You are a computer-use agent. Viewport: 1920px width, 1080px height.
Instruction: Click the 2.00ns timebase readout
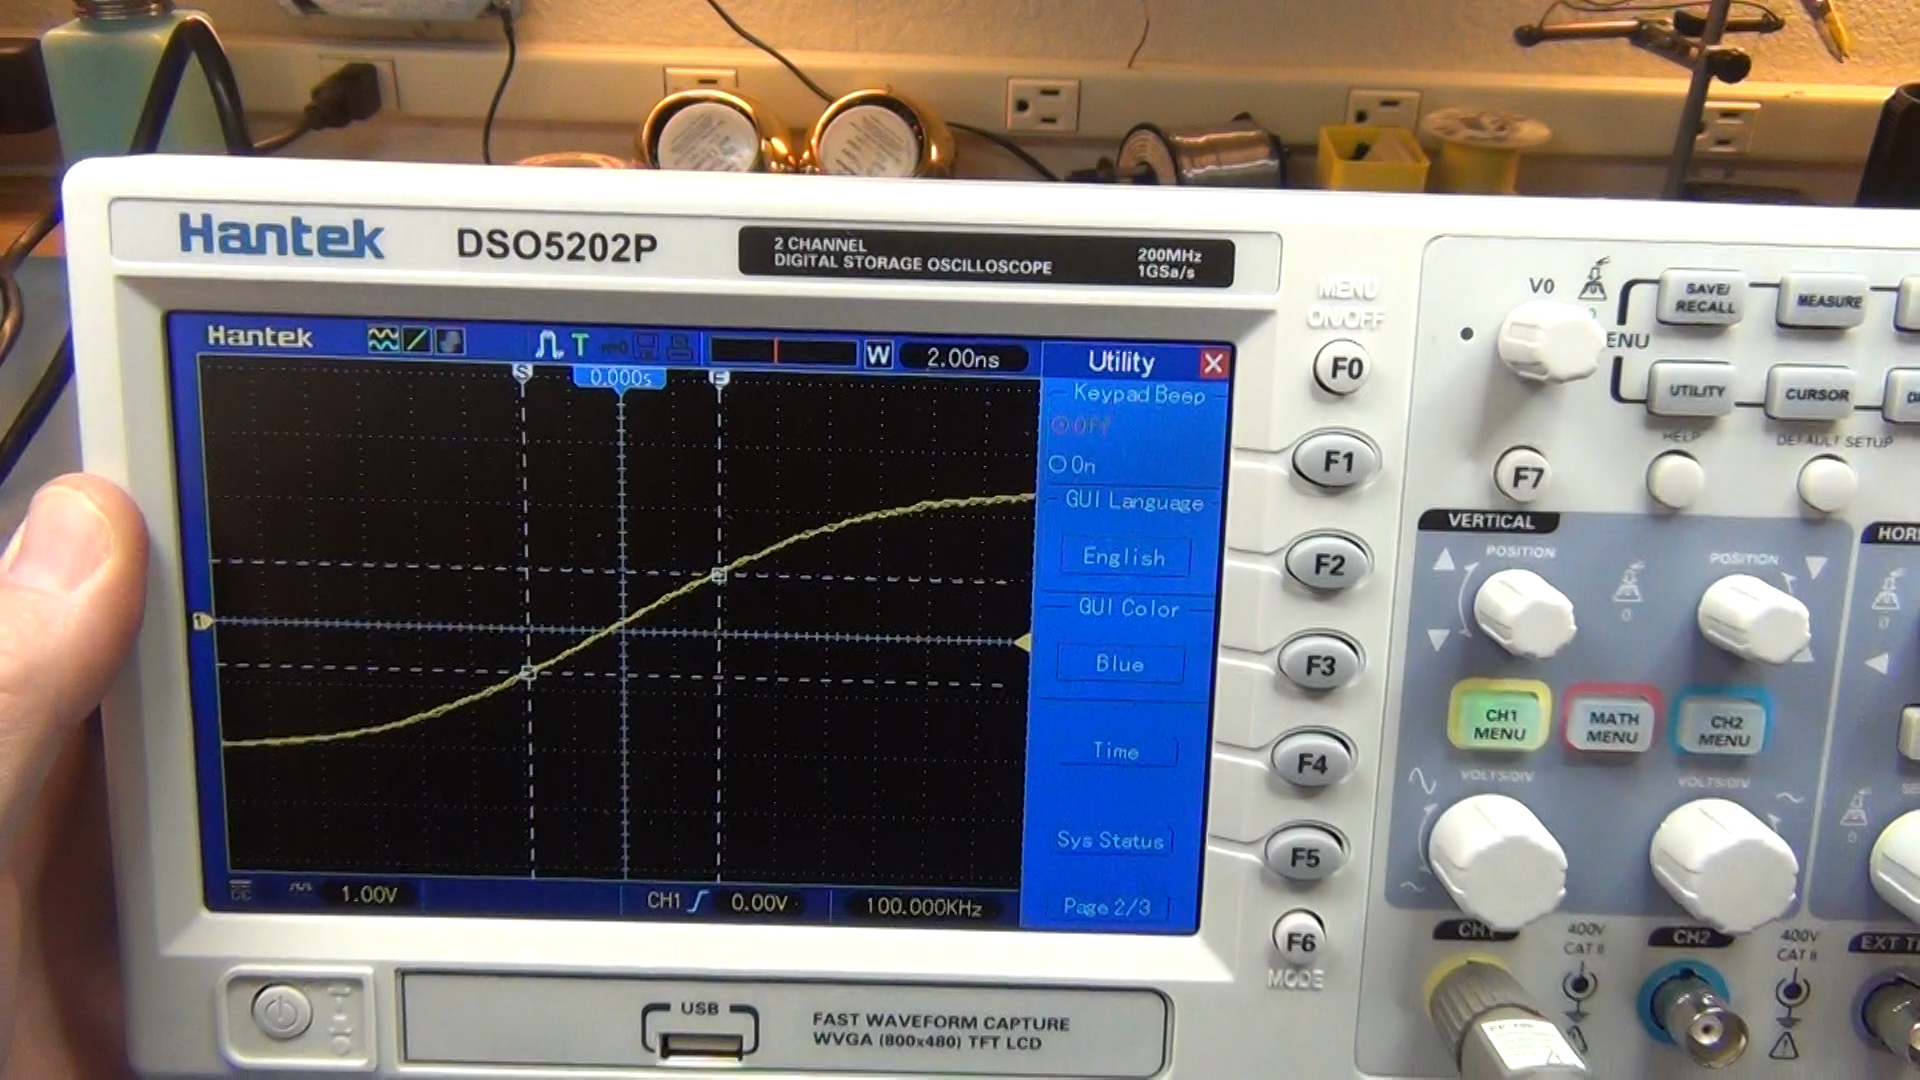(962, 358)
